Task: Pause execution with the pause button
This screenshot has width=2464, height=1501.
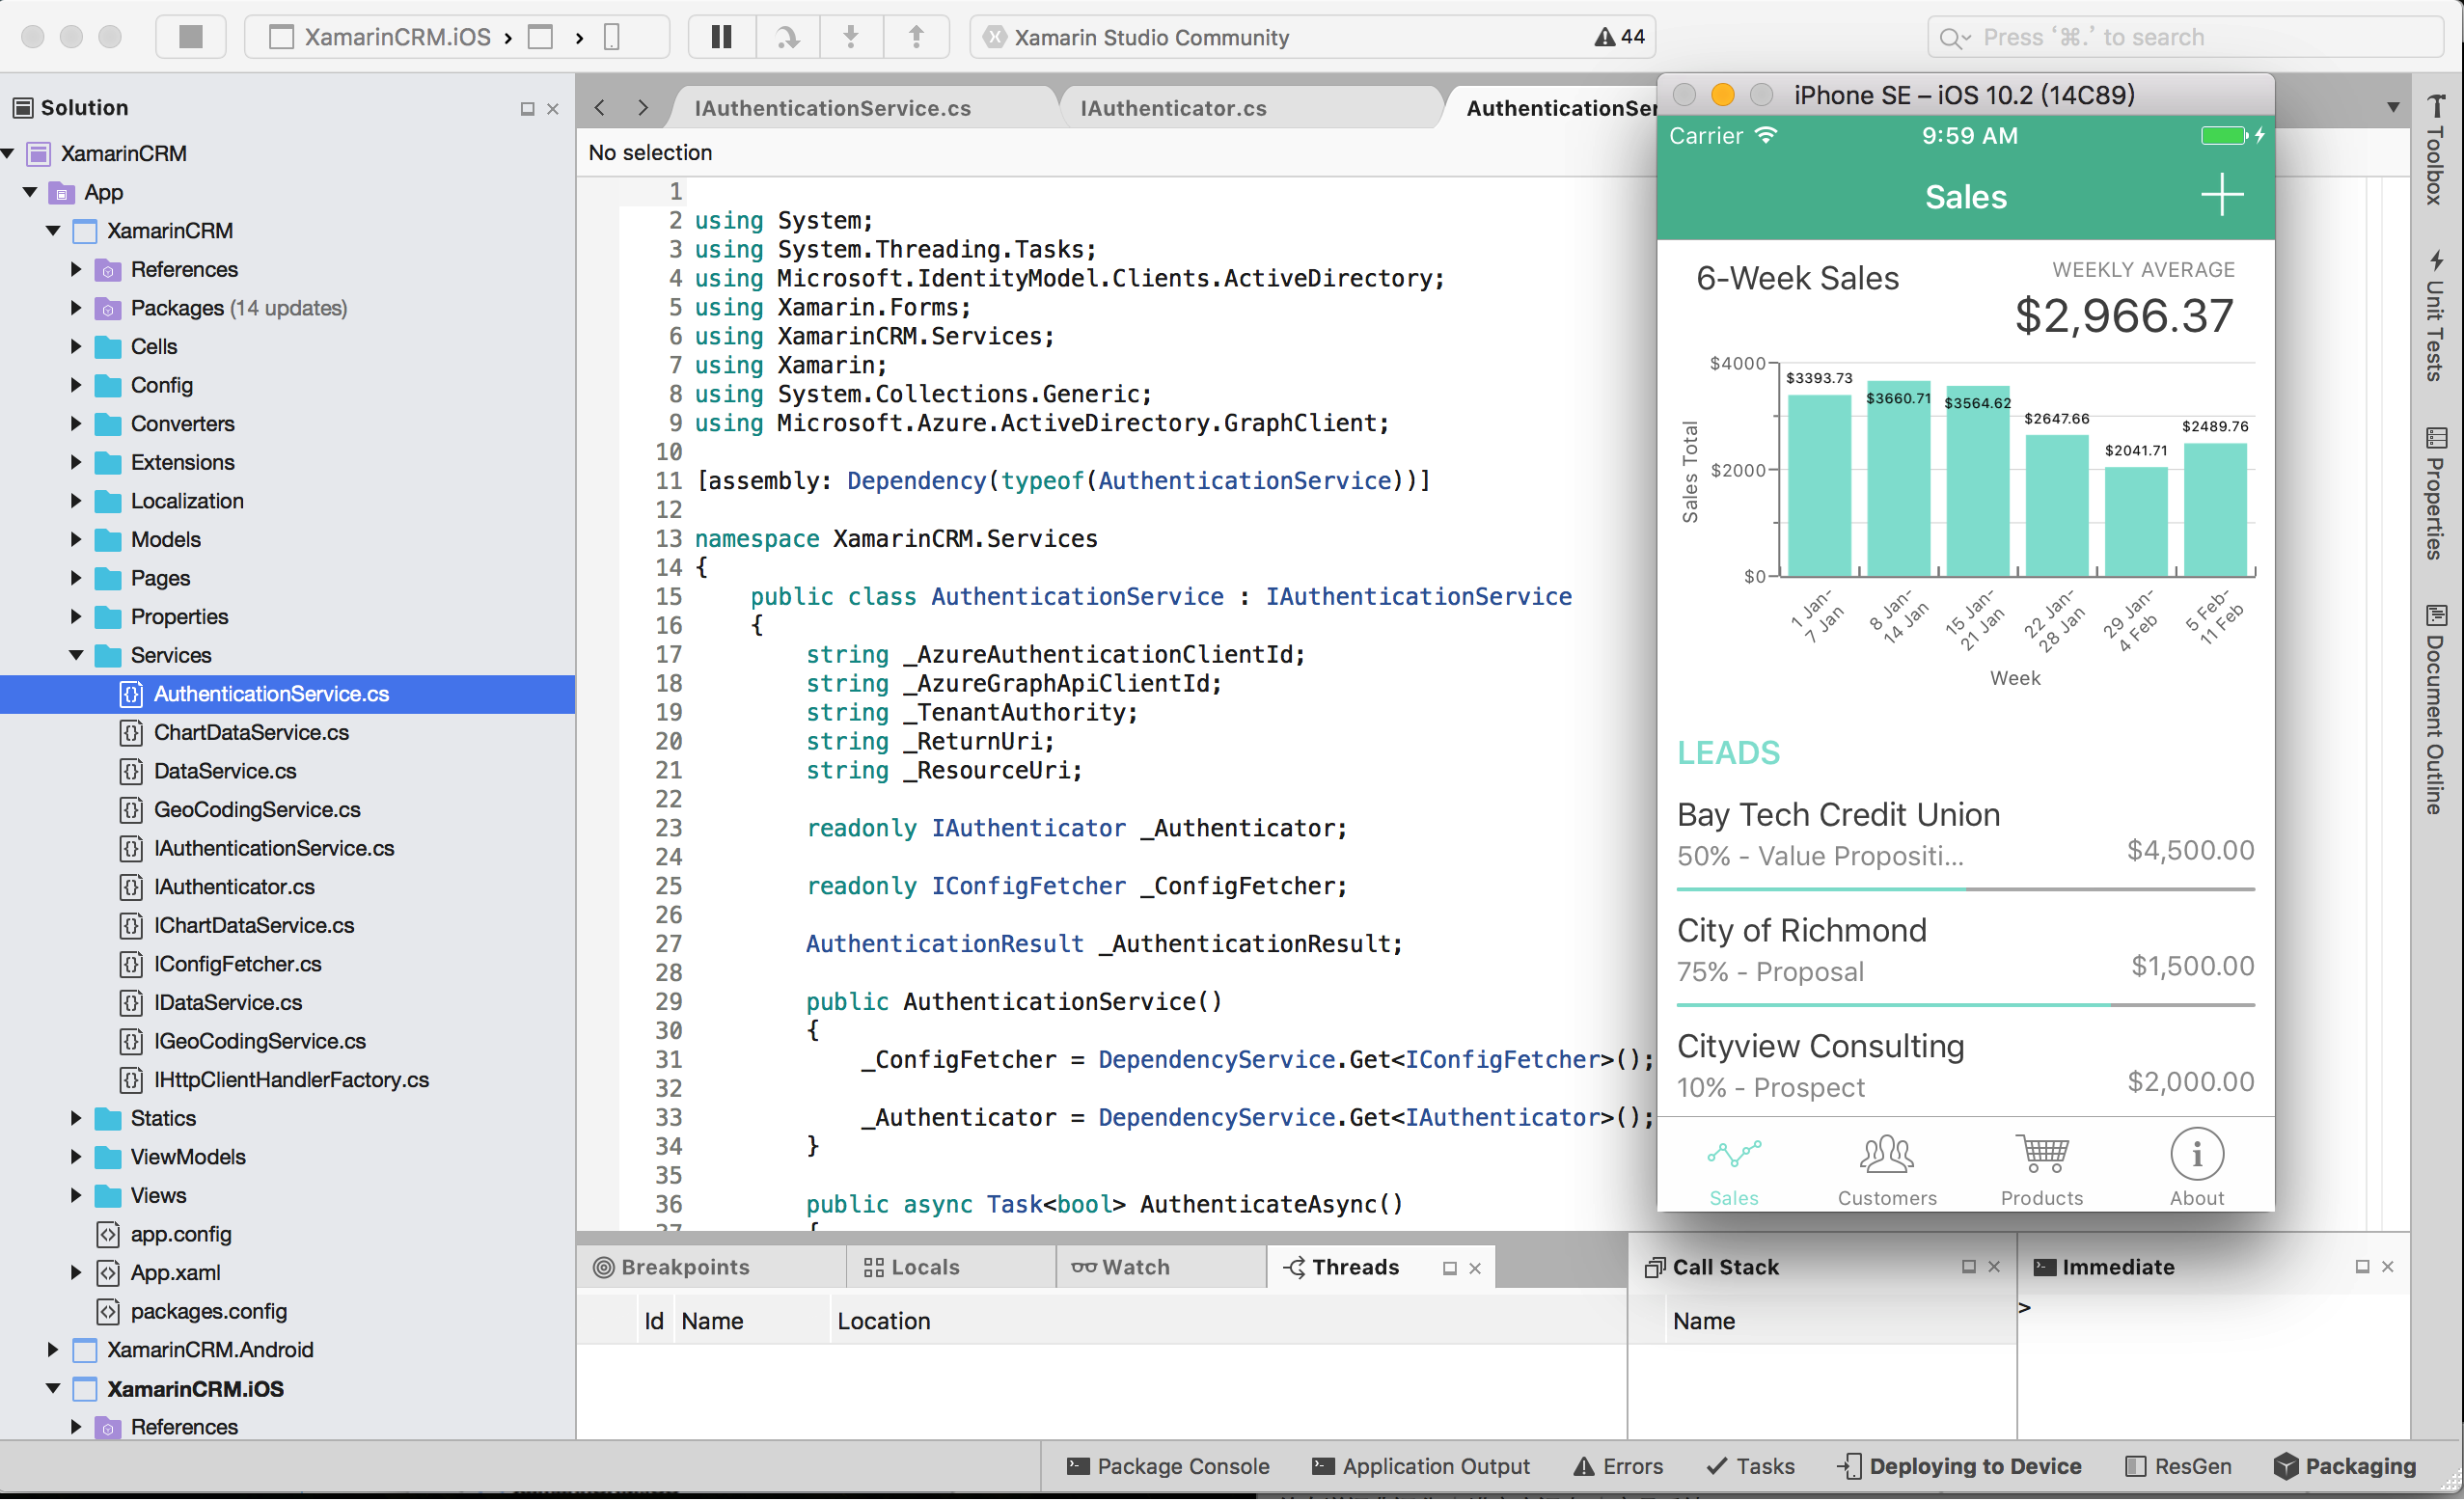Action: [721, 37]
